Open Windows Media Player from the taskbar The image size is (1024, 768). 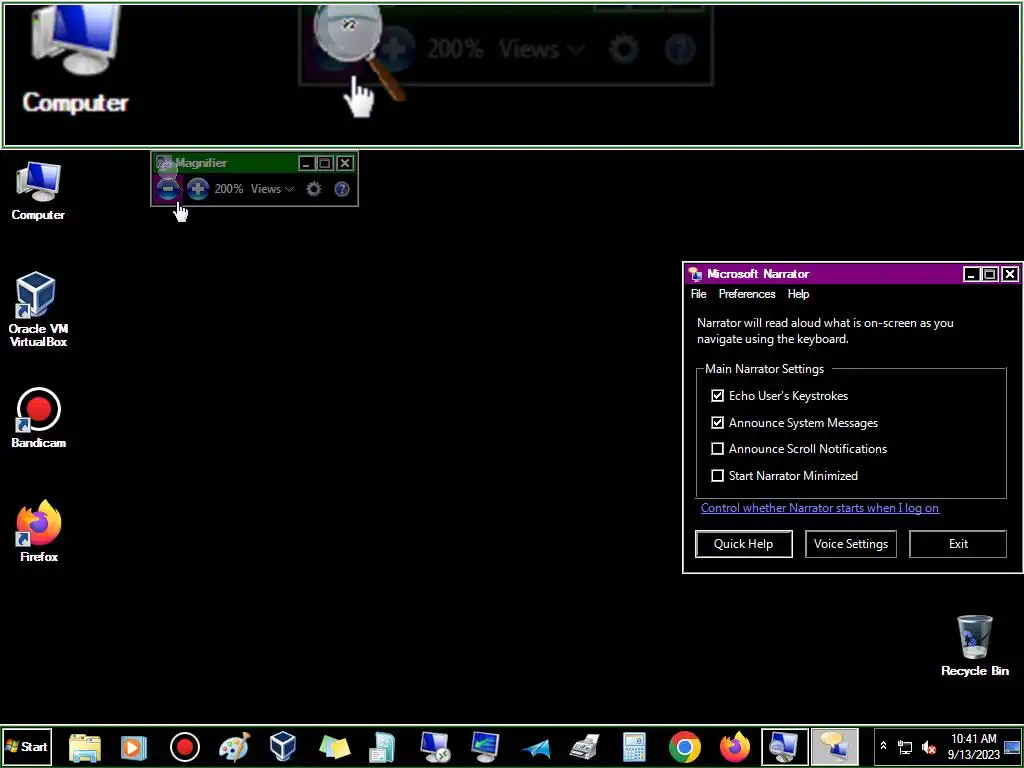tap(133, 747)
